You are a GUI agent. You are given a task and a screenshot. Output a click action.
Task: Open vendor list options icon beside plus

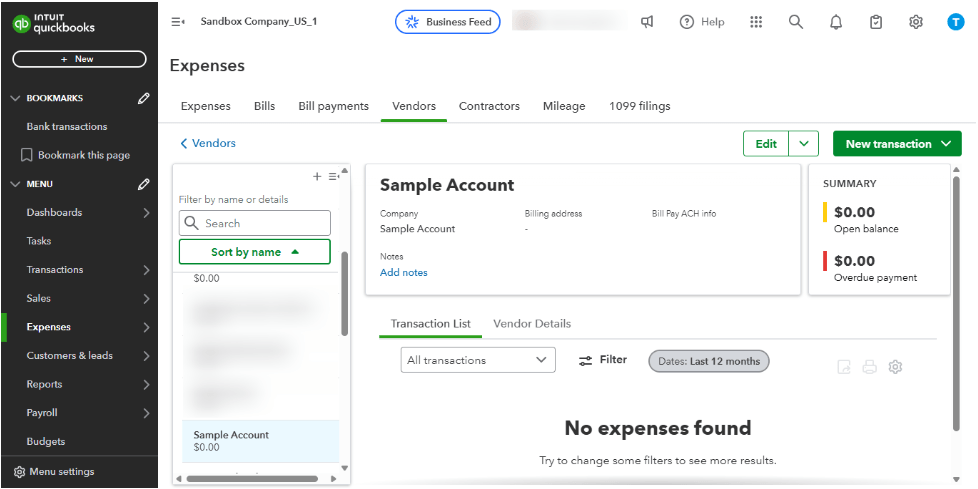[333, 177]
